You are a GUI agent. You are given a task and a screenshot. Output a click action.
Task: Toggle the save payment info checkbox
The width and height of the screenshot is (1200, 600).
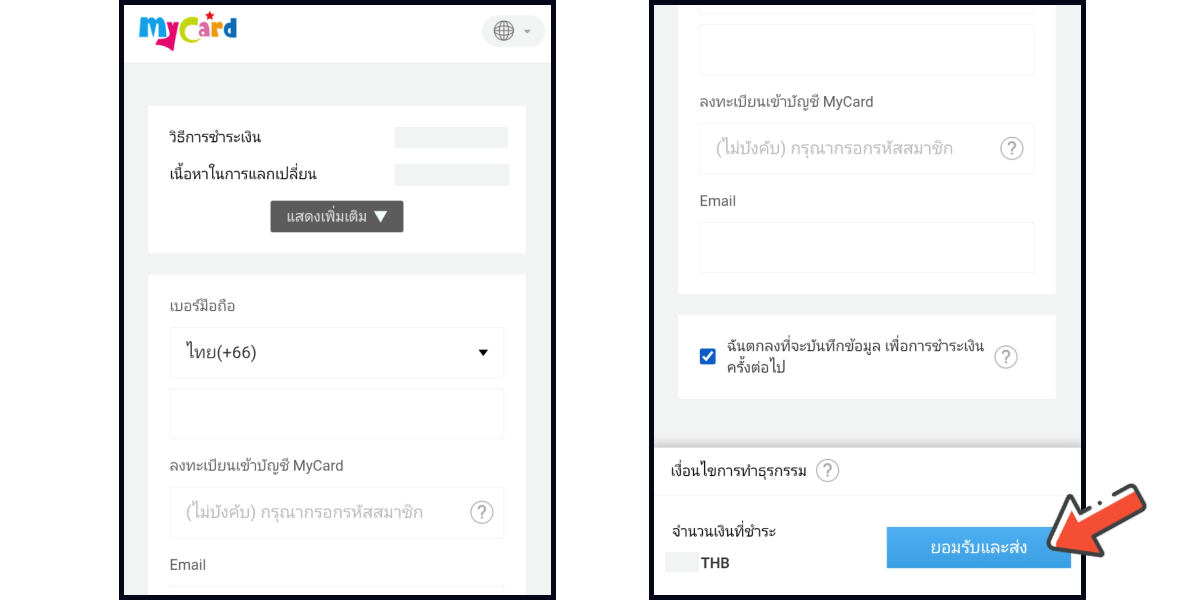click(708, 357)
